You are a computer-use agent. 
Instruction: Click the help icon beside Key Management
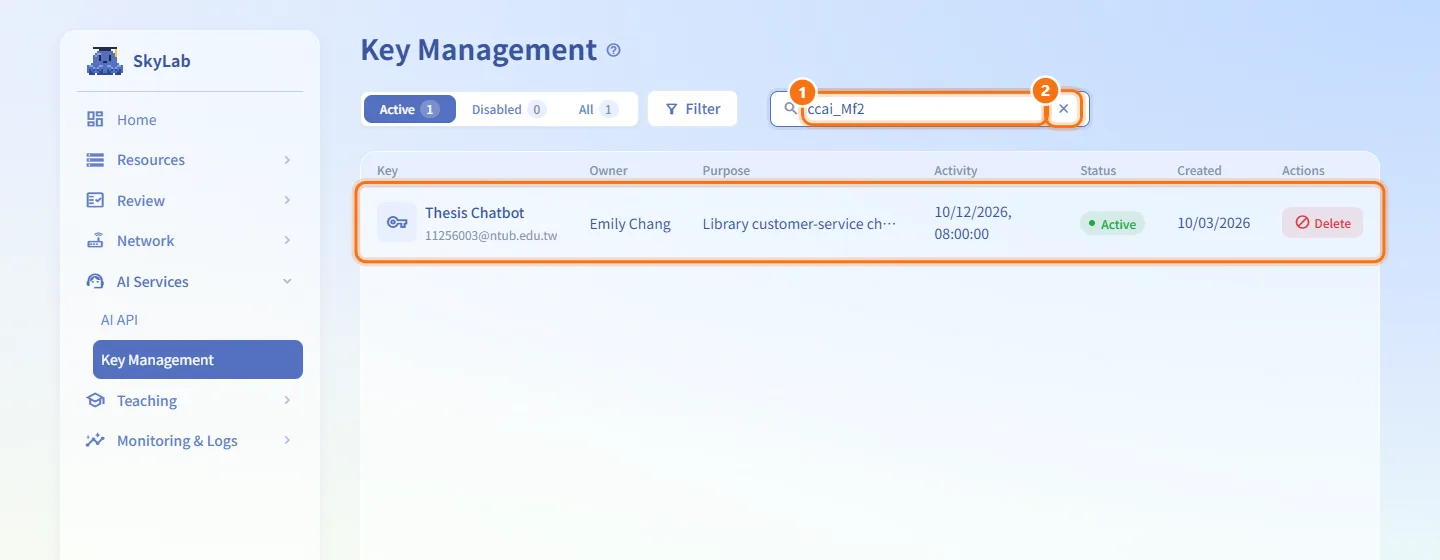click(x=614, y=50)
